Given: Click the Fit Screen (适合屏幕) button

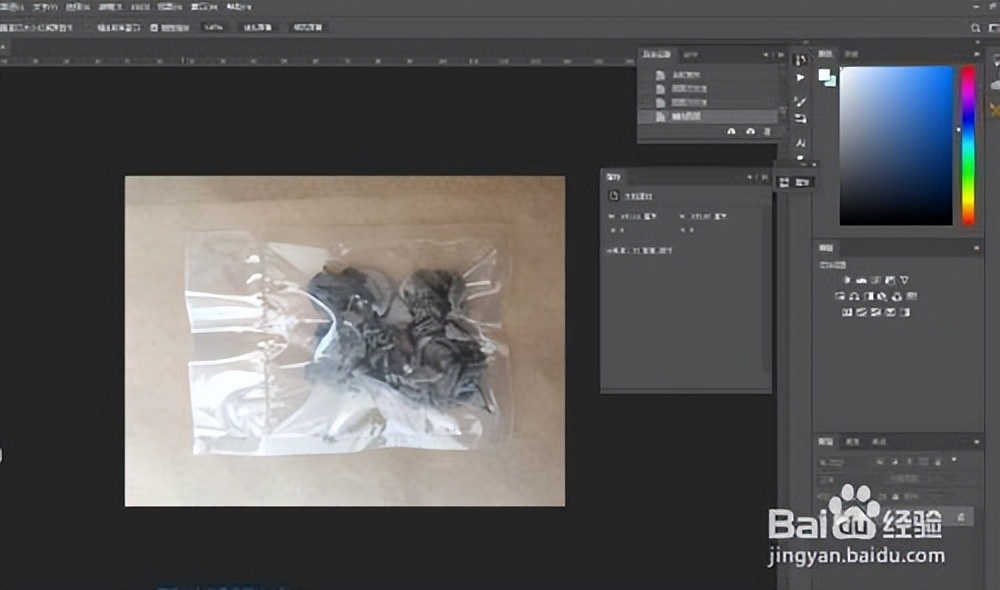Looking at the screenshot, I should 258,28.
